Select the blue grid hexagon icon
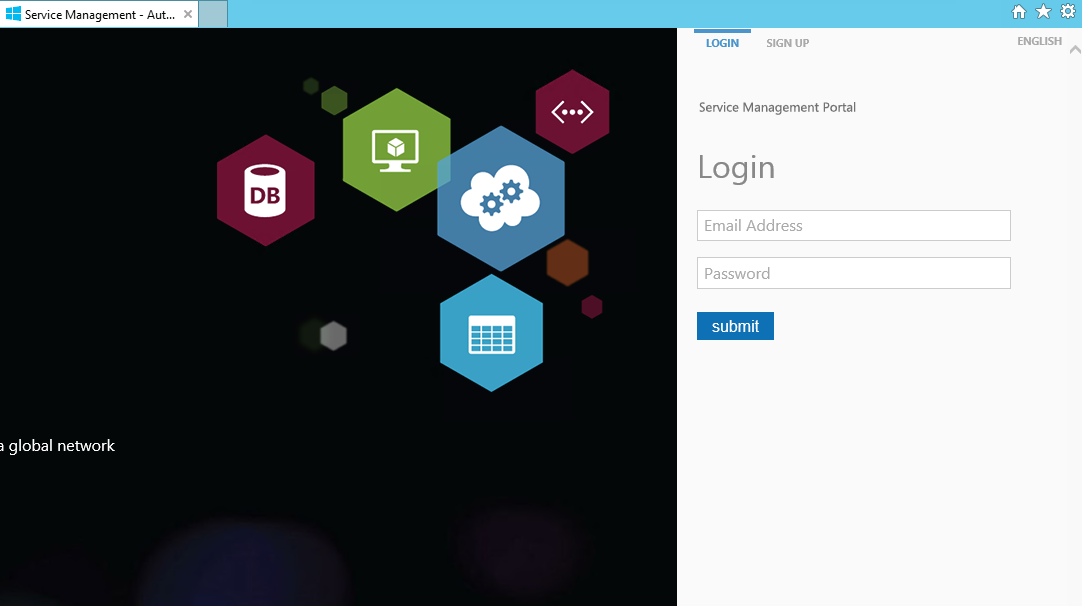This screenshot has height=606, width=1082. coord(491,333)
